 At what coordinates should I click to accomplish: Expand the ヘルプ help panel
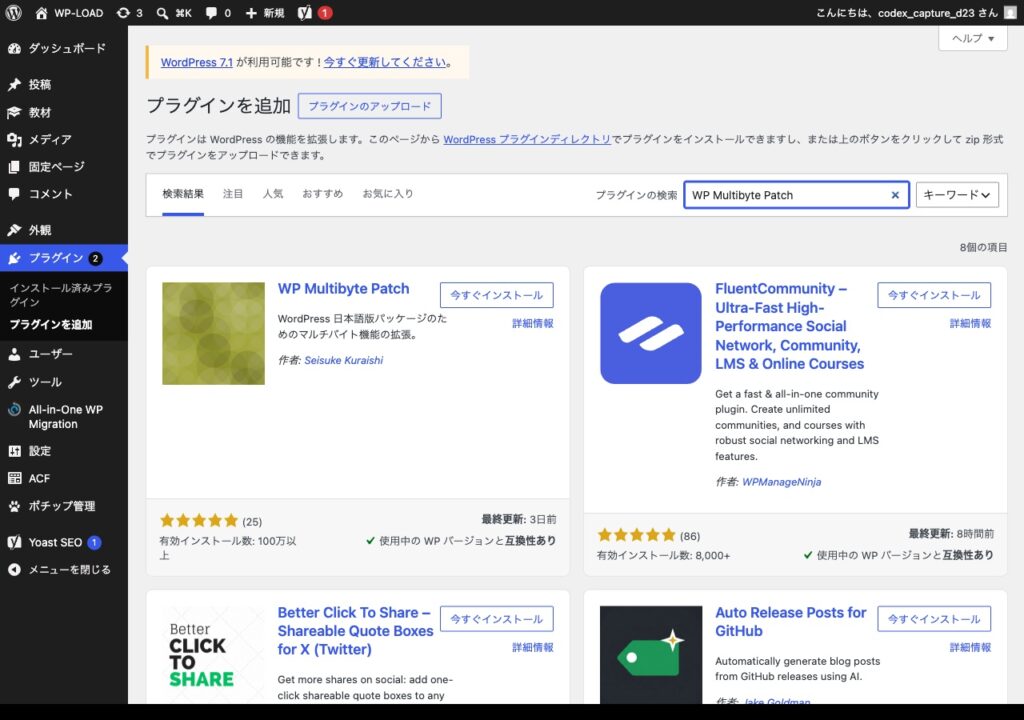click(x=972, y=39)
